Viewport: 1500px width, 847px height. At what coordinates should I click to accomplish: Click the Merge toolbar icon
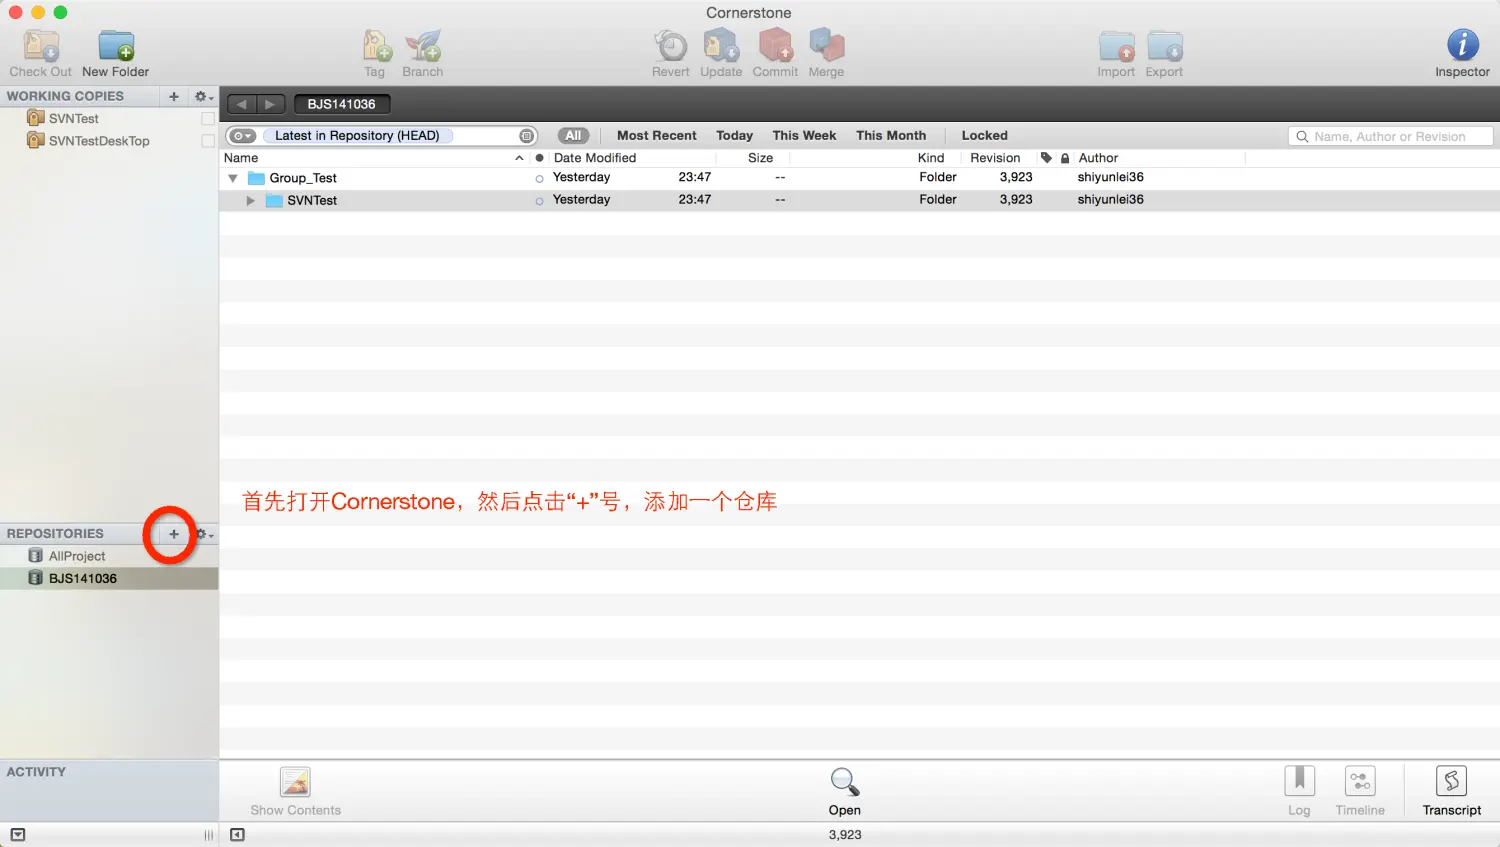[826, 46]
